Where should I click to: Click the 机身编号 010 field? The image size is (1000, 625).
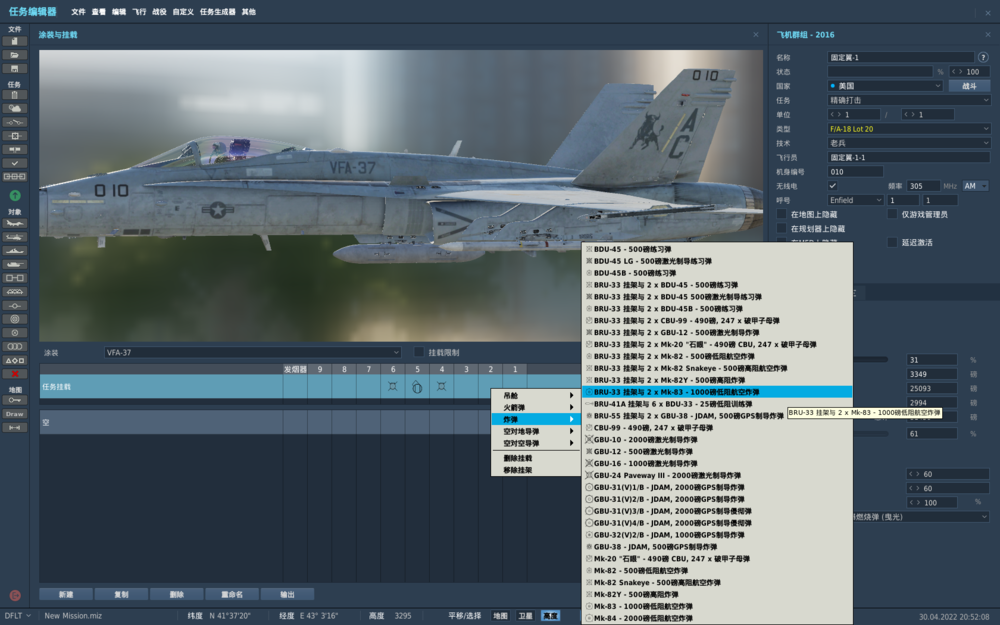point(855,172)
